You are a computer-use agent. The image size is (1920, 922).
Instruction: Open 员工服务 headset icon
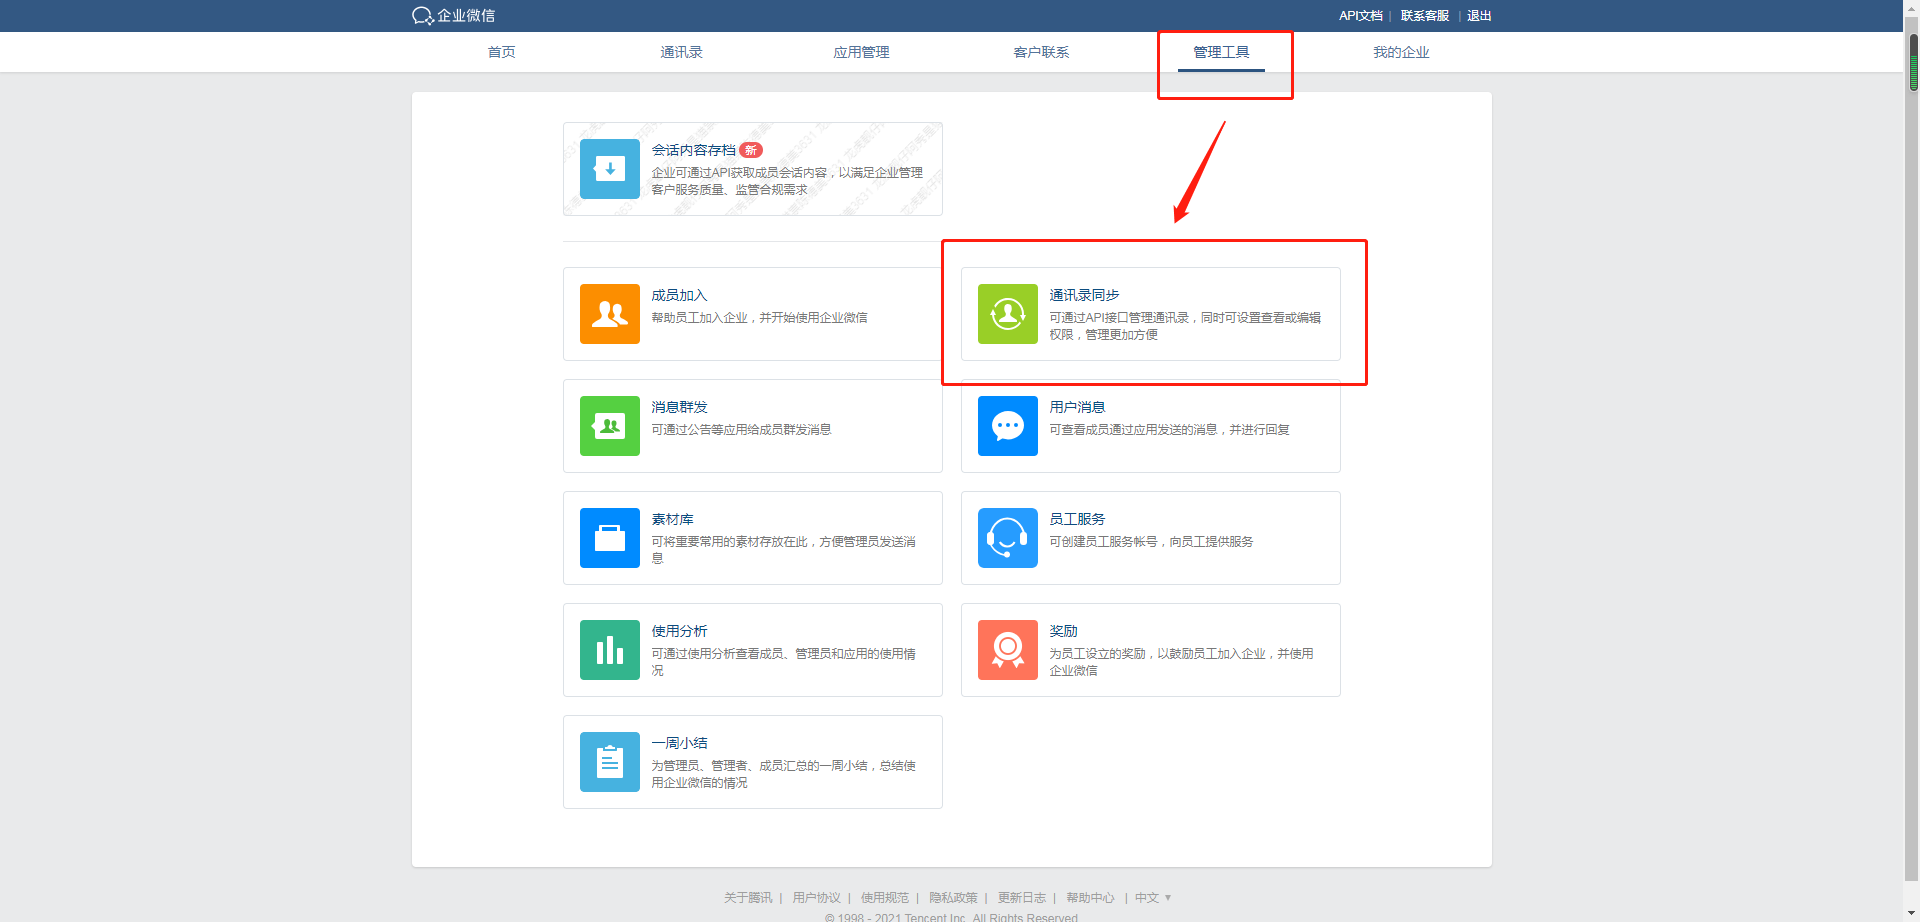[x=1007, y=537]
